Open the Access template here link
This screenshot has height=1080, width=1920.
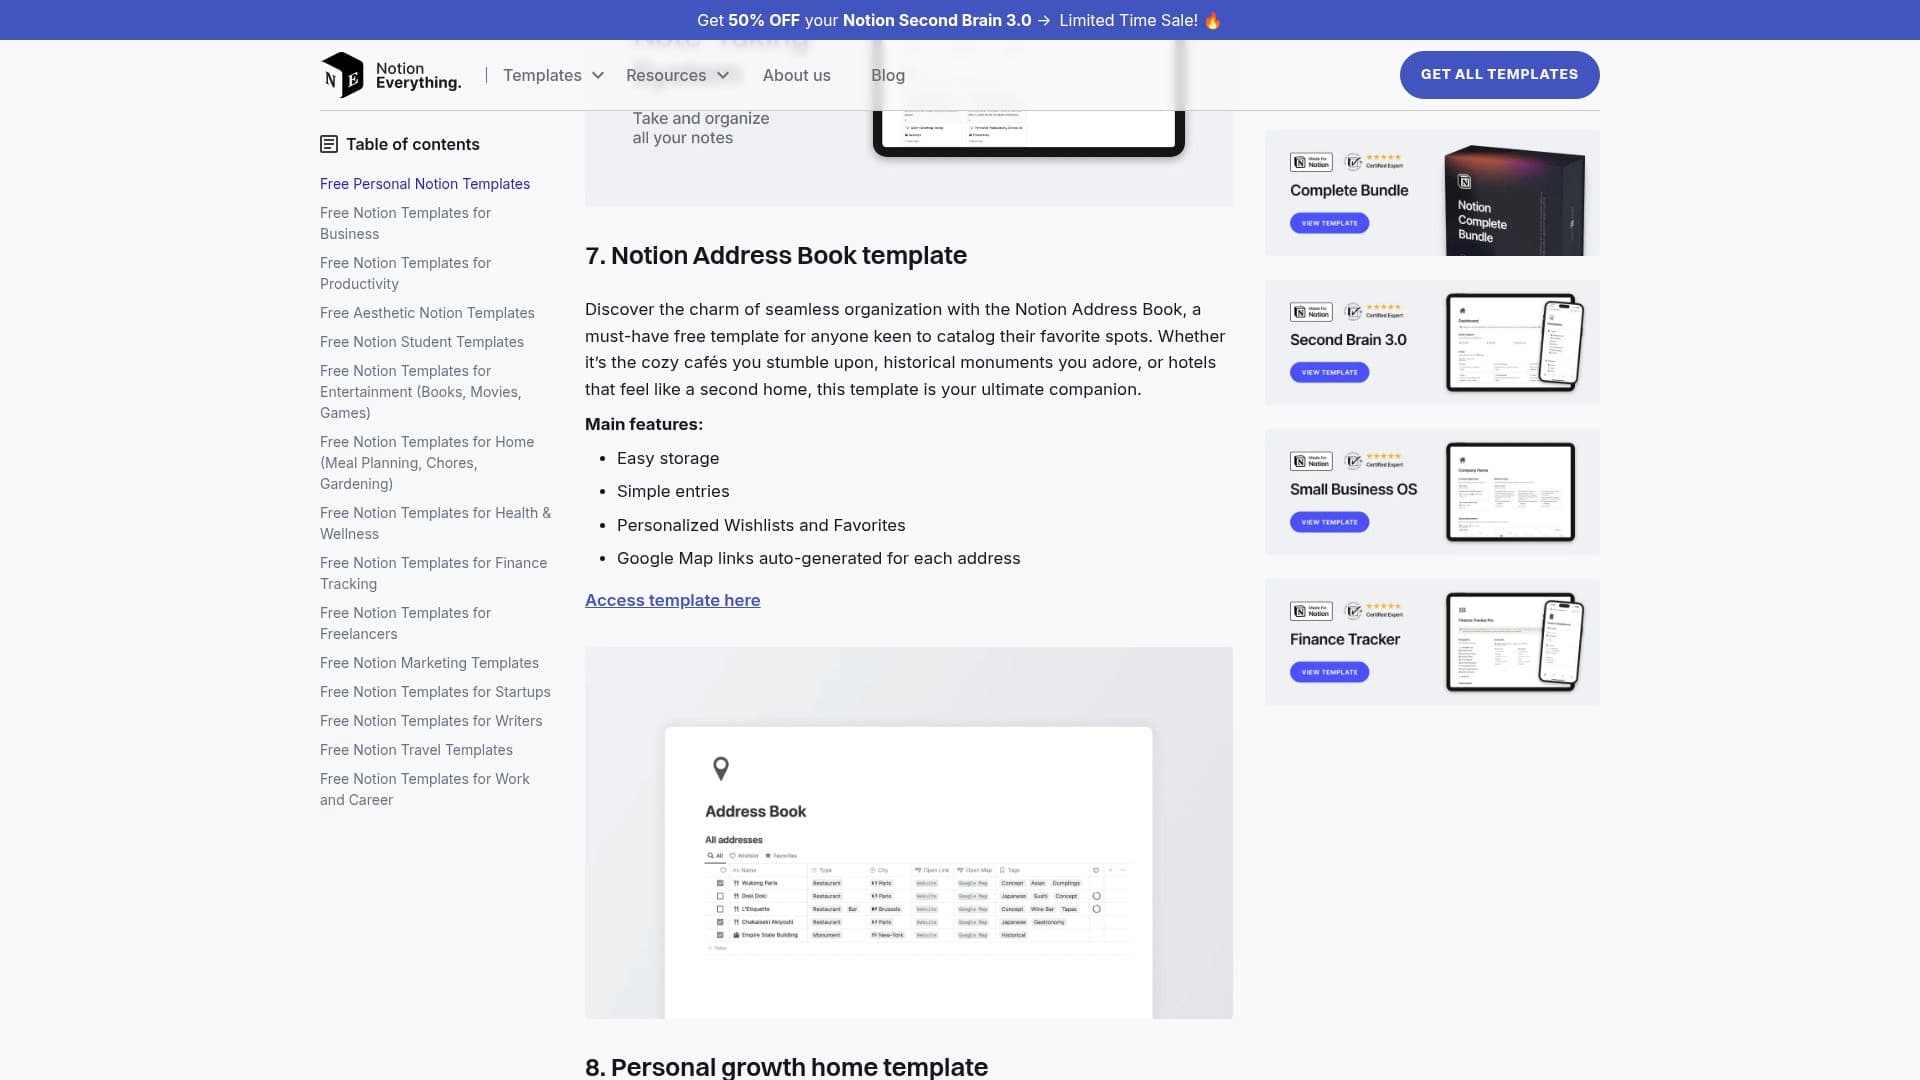click(x=672, y=600)
